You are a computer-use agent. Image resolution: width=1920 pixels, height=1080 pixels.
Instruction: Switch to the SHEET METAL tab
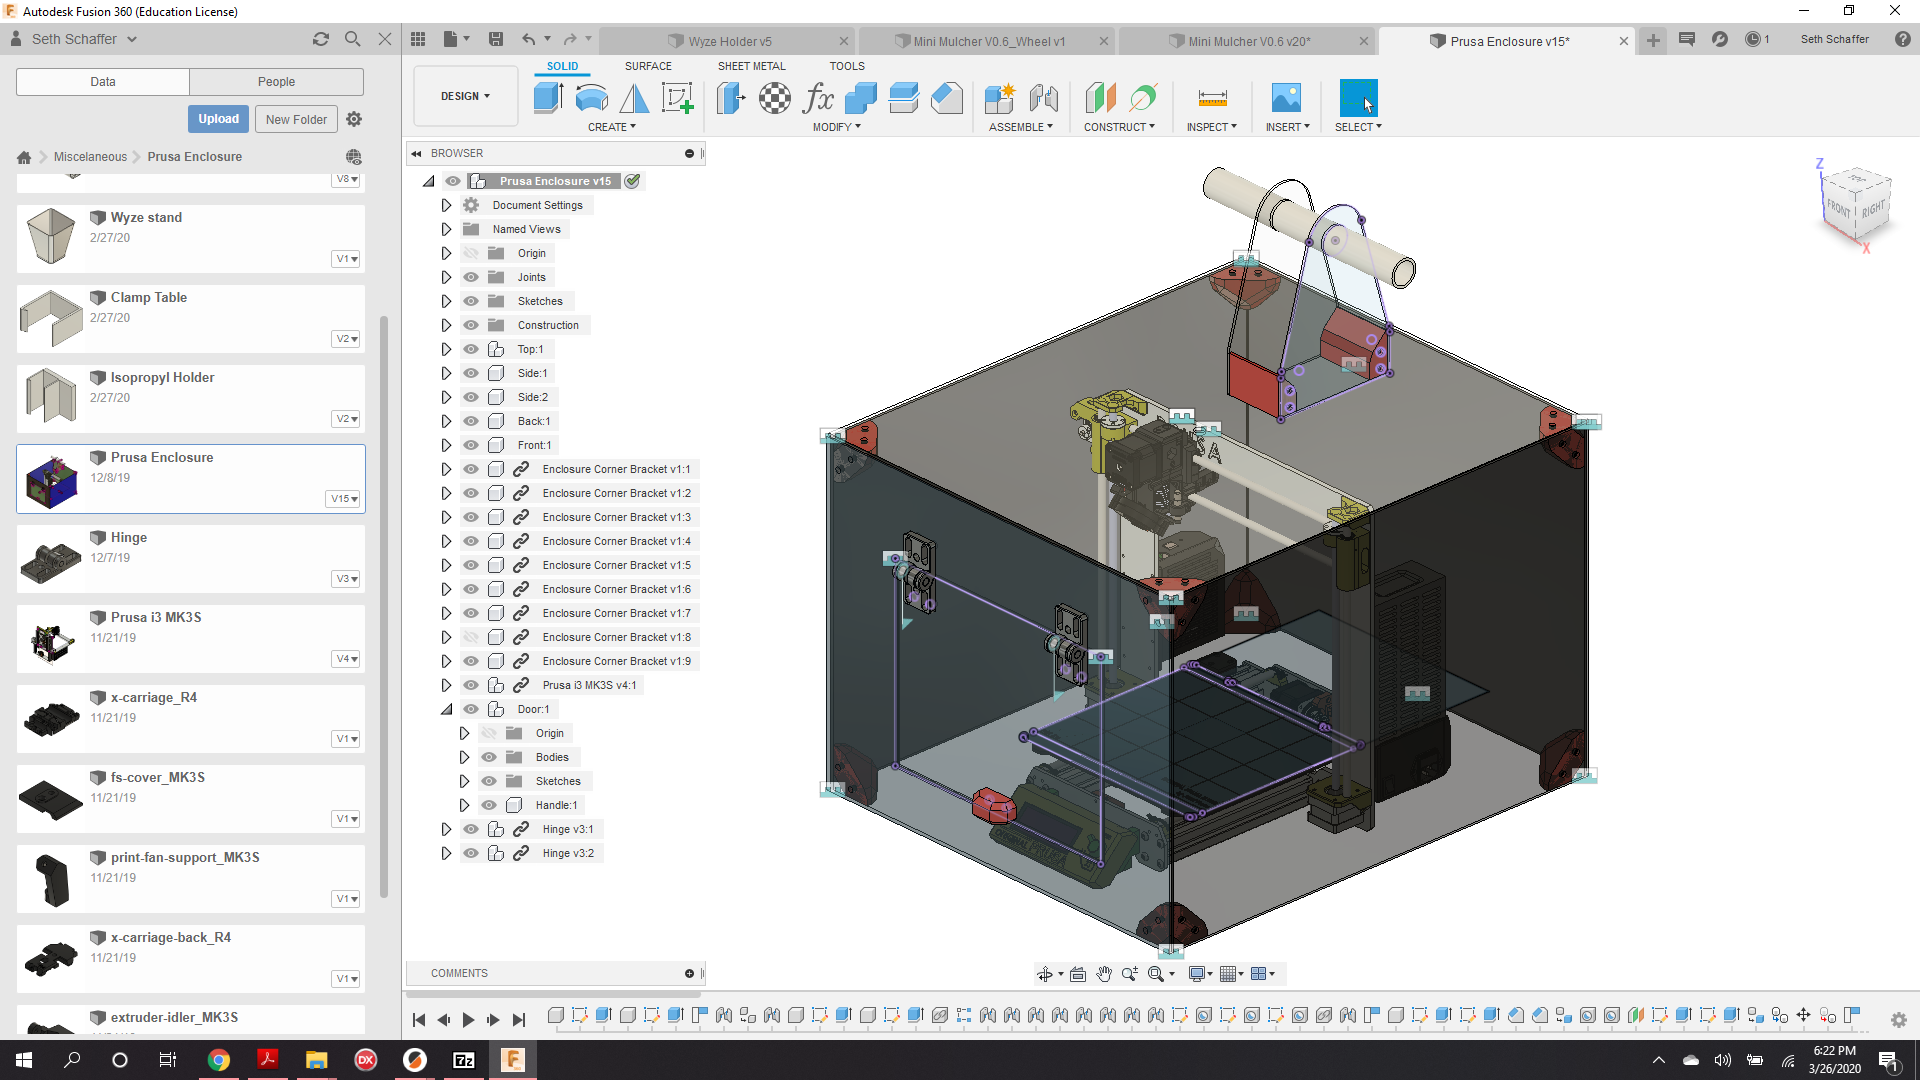[x=751, y=66]
